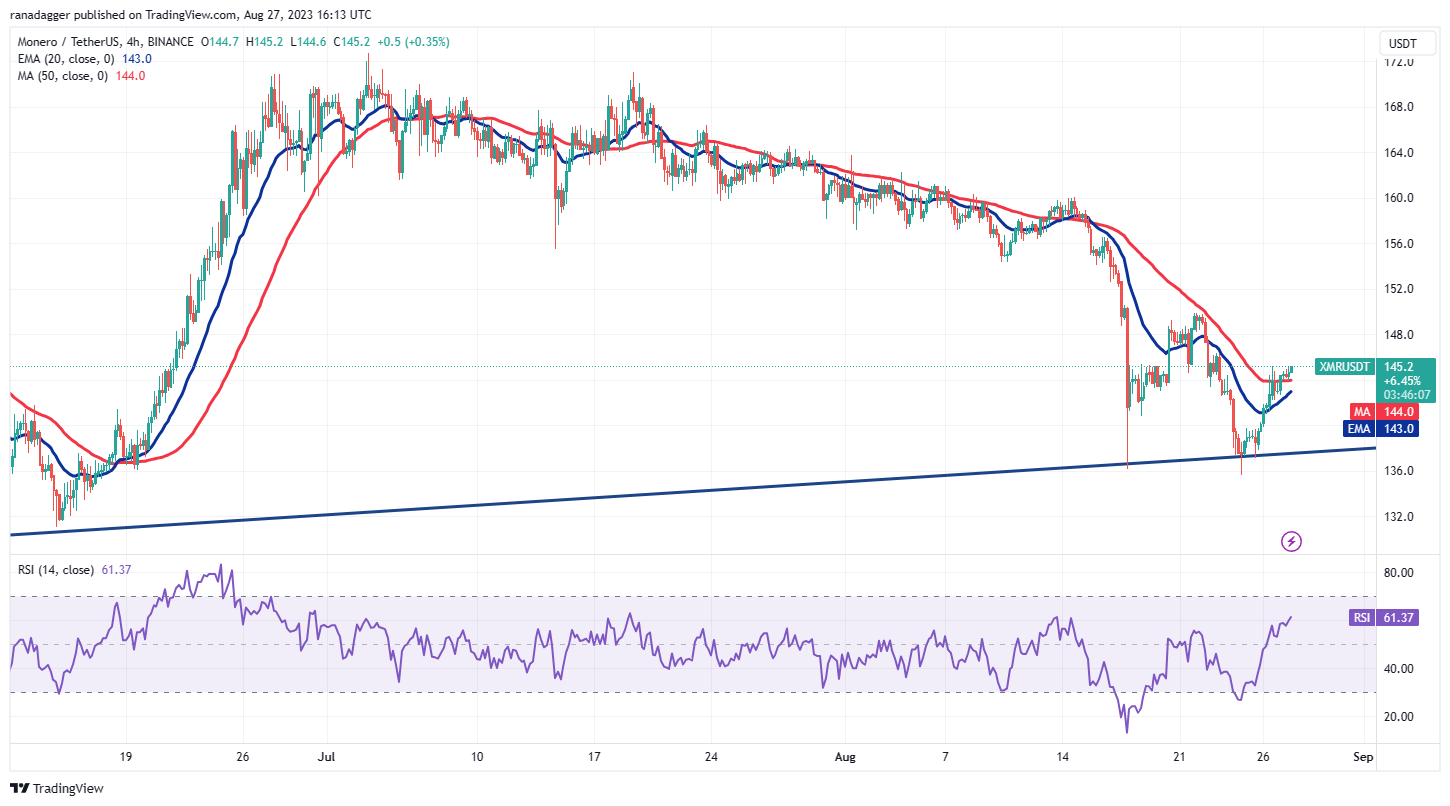The width and height of the screenshot is (1450, 806).
Task: Click the purple lightning bolt event icon
Action: (1291, 542)
